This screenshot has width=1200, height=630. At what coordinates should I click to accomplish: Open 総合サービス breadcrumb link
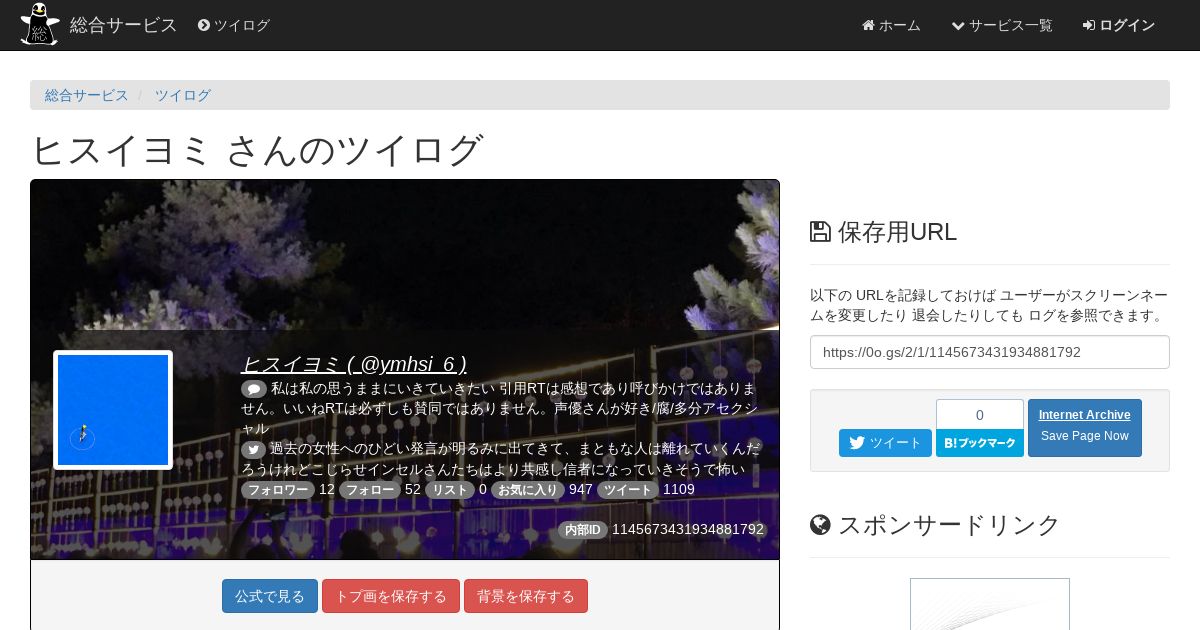click(87, 95)
